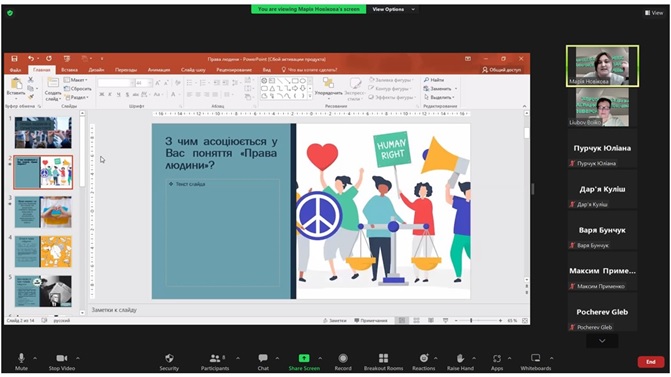Show more participants with the down chevron
This screenshot has width=671, height=377.
[x=602, y=341]
